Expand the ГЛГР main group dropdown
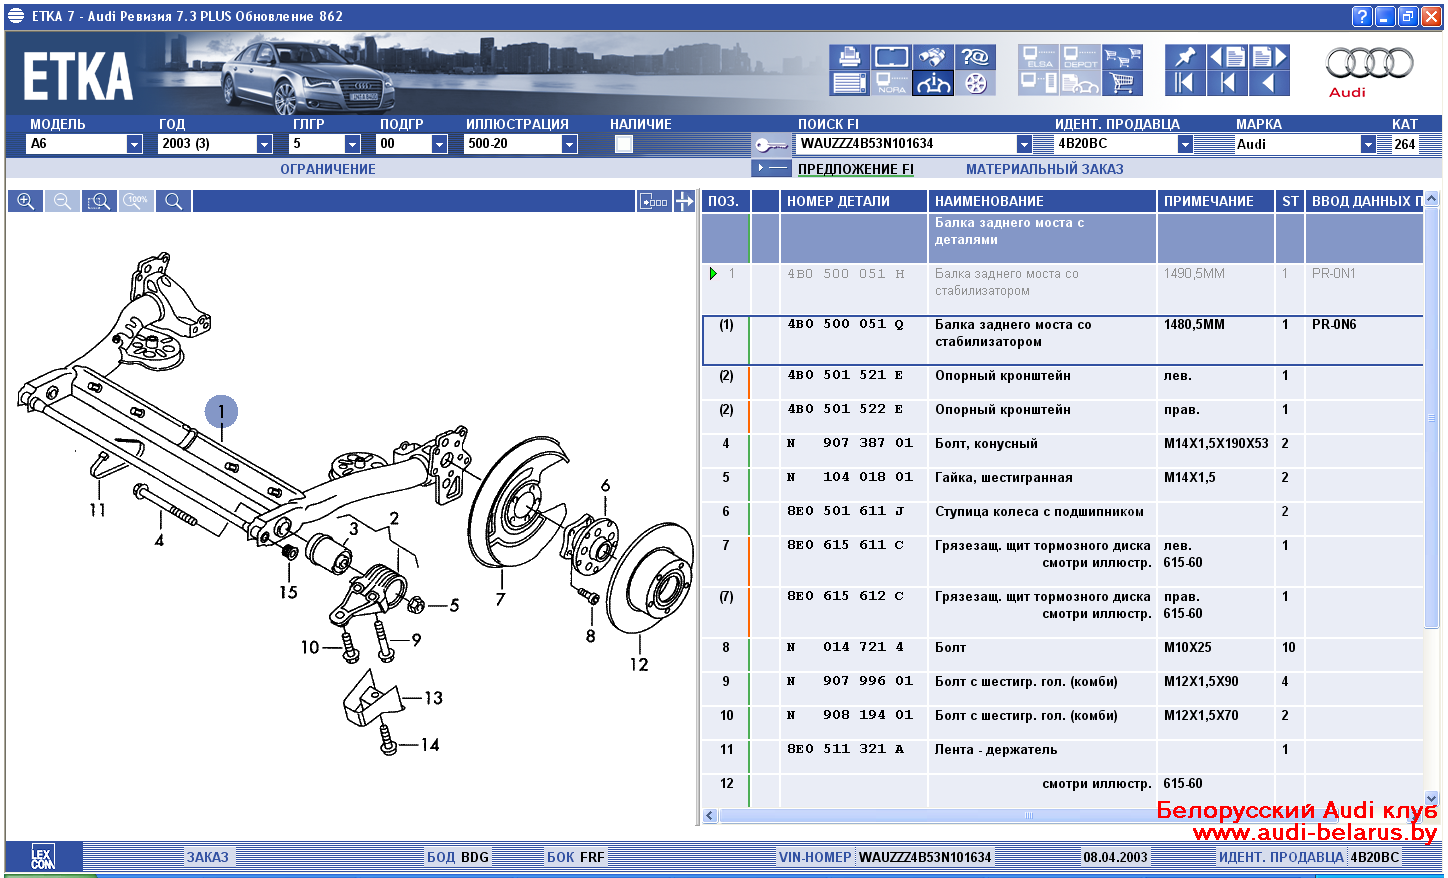Screen dimensions: 1448x878 [352, 144]
